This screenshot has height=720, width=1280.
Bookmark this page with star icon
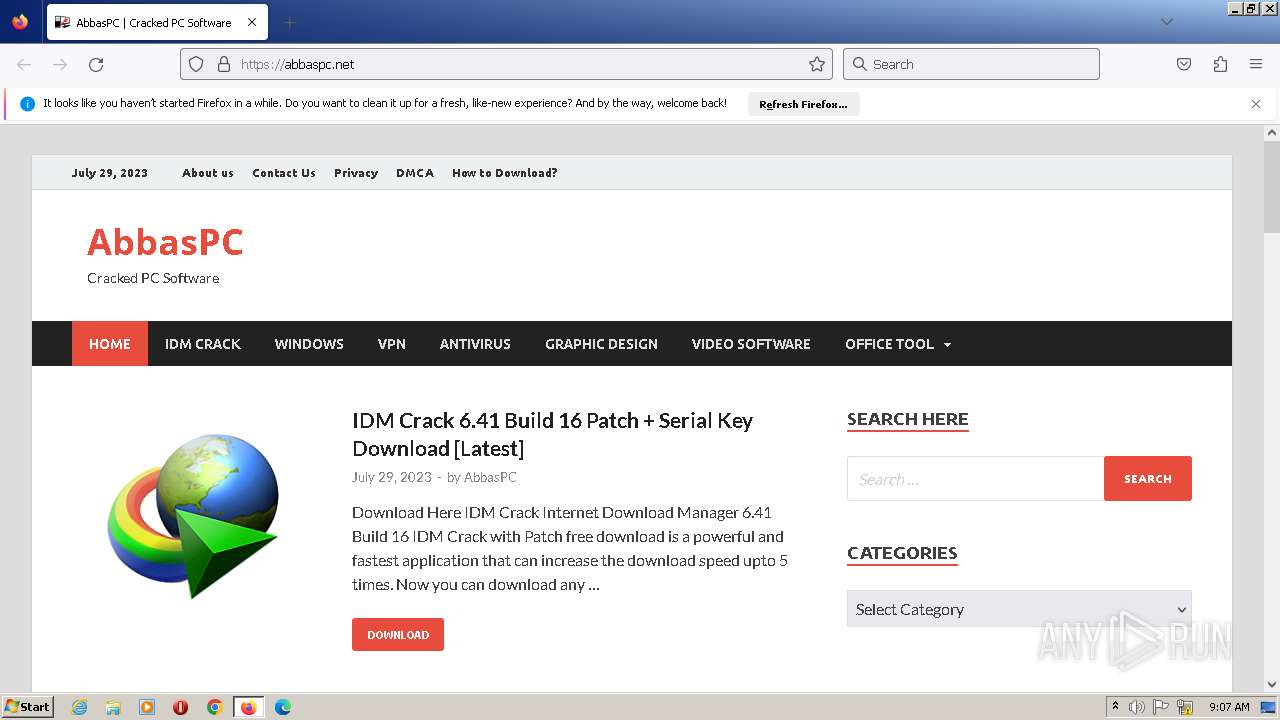[x=817, y=64]
